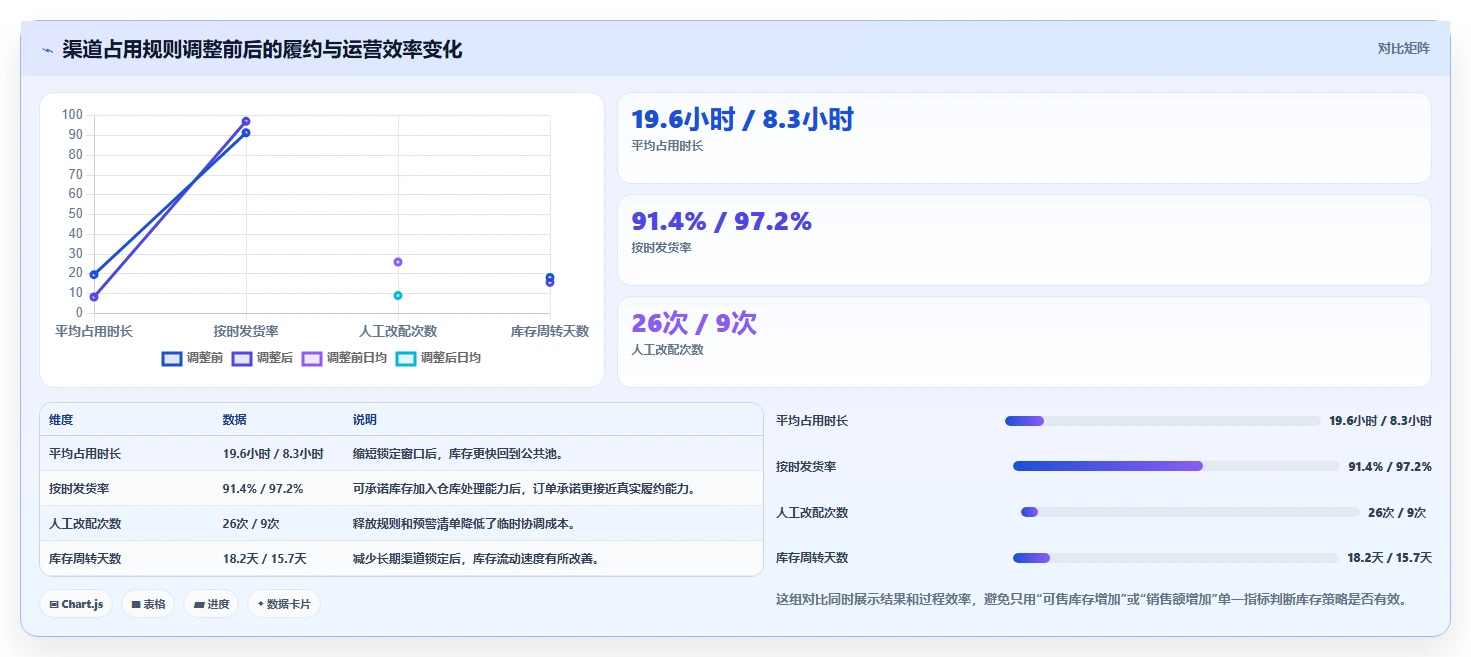The height and width of the screenshot is (657, 1471).
Task: Click the Chart.js tag chip
Action: coord(76,604)
